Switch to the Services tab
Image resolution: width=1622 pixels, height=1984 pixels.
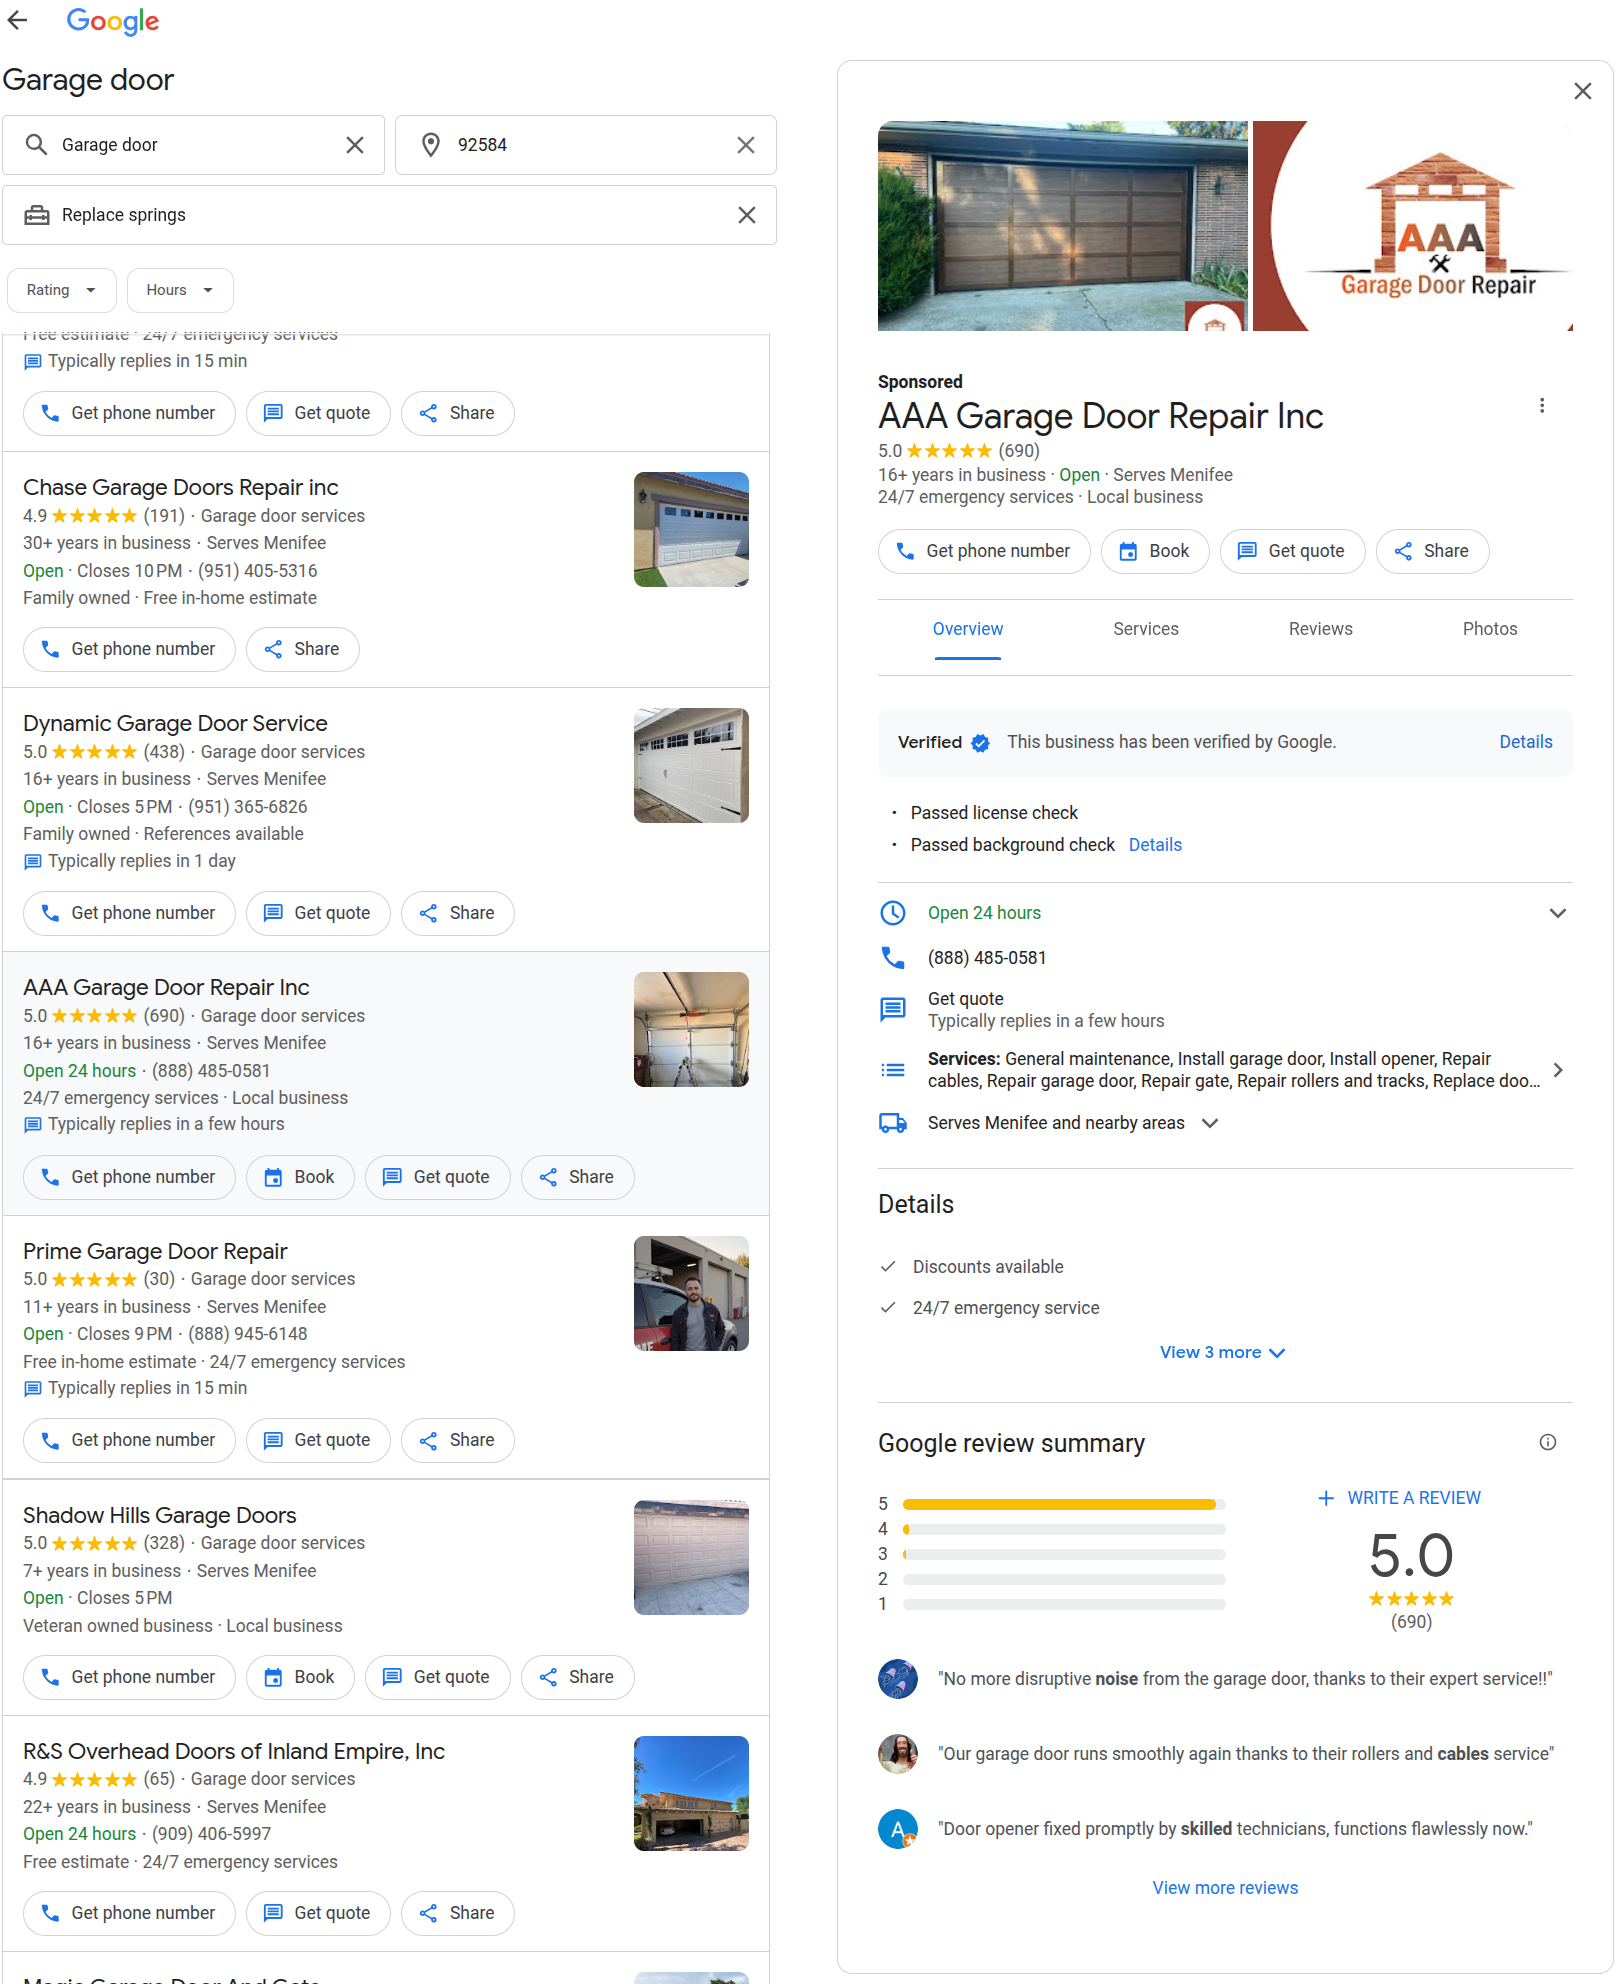(1145, 629)
